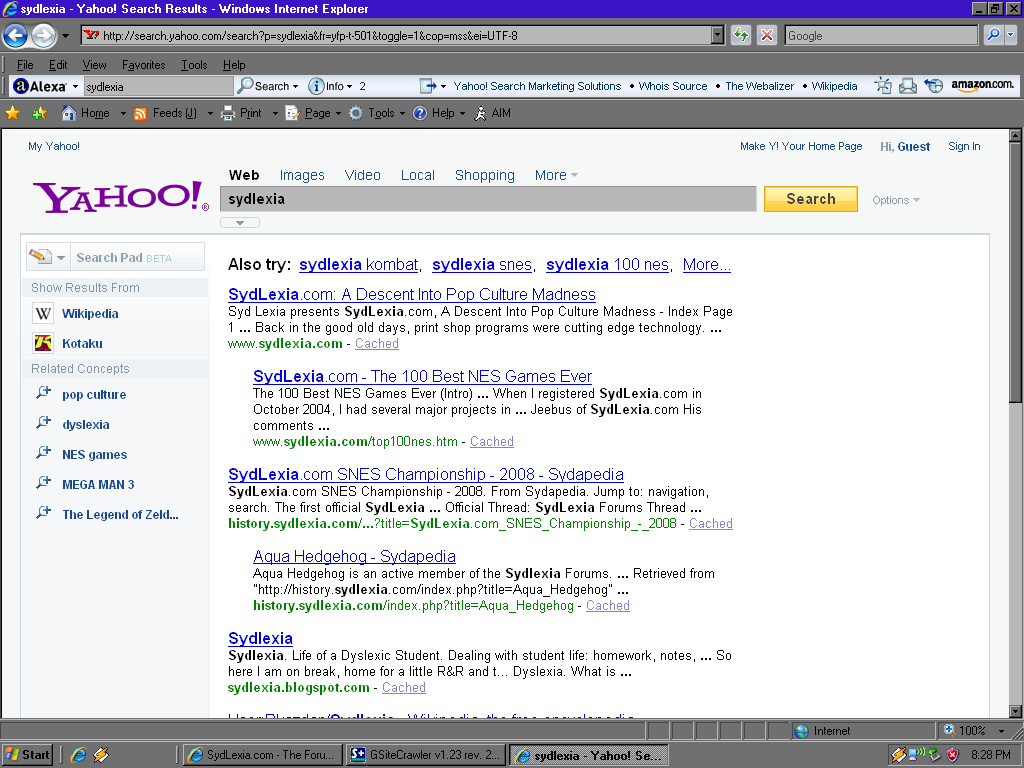Click the Yahoo search input field
Screen dimensions: 1024x768
tap(487, 199)
